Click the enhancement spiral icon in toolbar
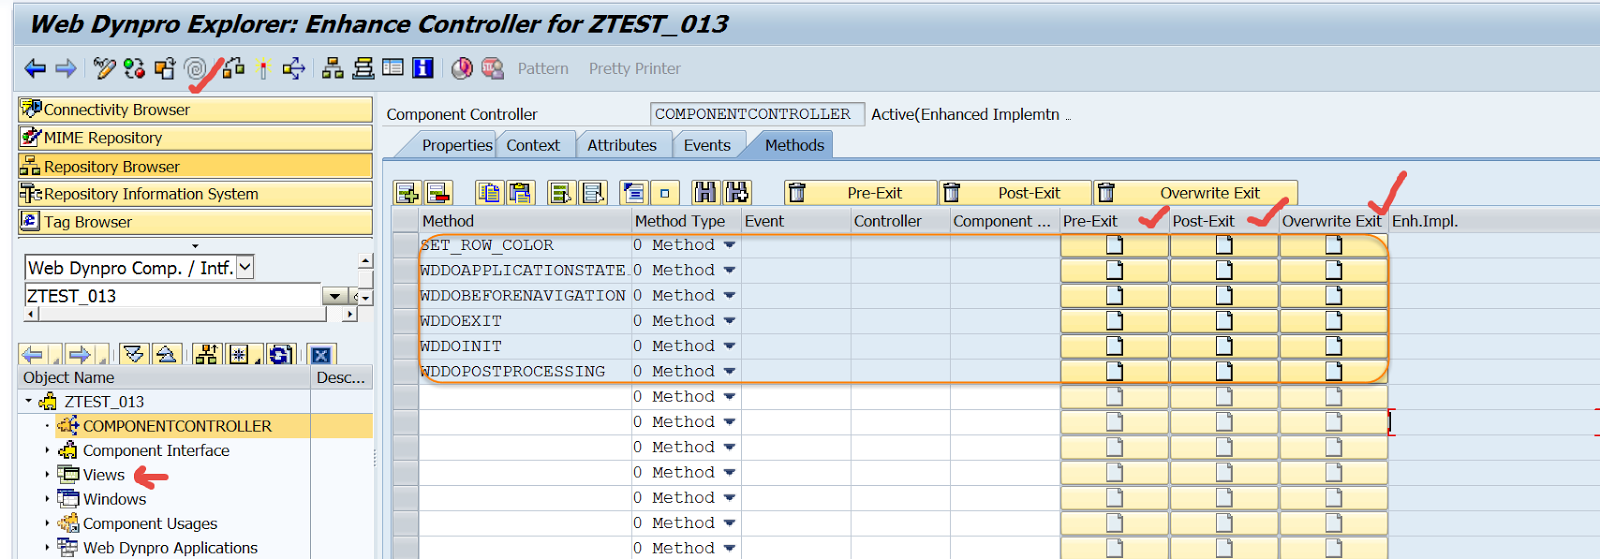Screen dimensions: 1600x559 click(x=195, y=68)
